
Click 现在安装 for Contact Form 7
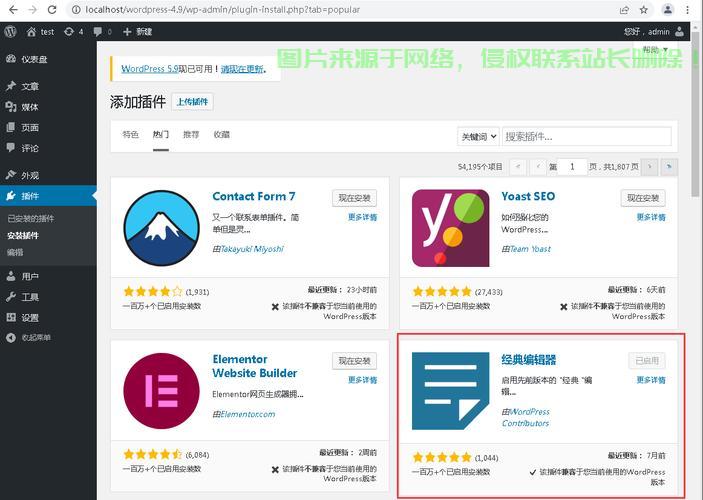(x=354, y=198)
